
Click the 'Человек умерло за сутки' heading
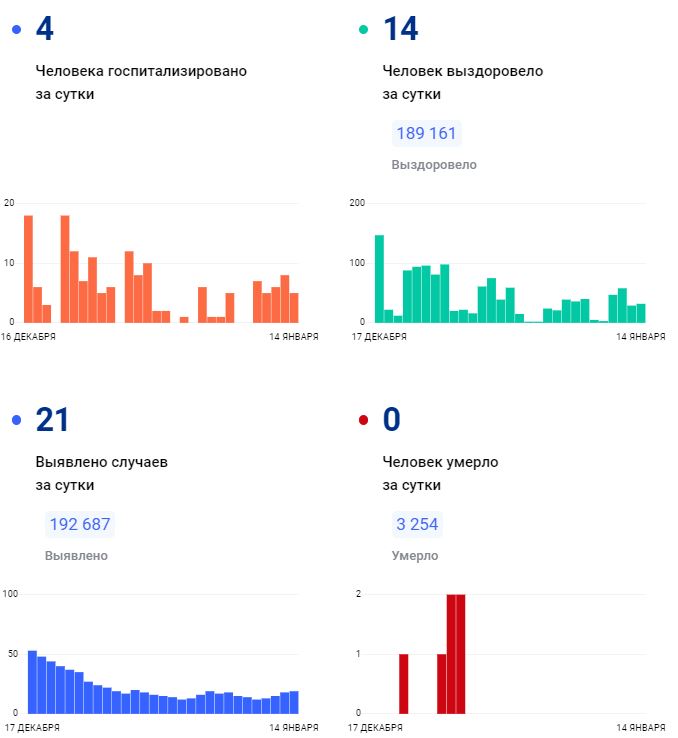440,473
